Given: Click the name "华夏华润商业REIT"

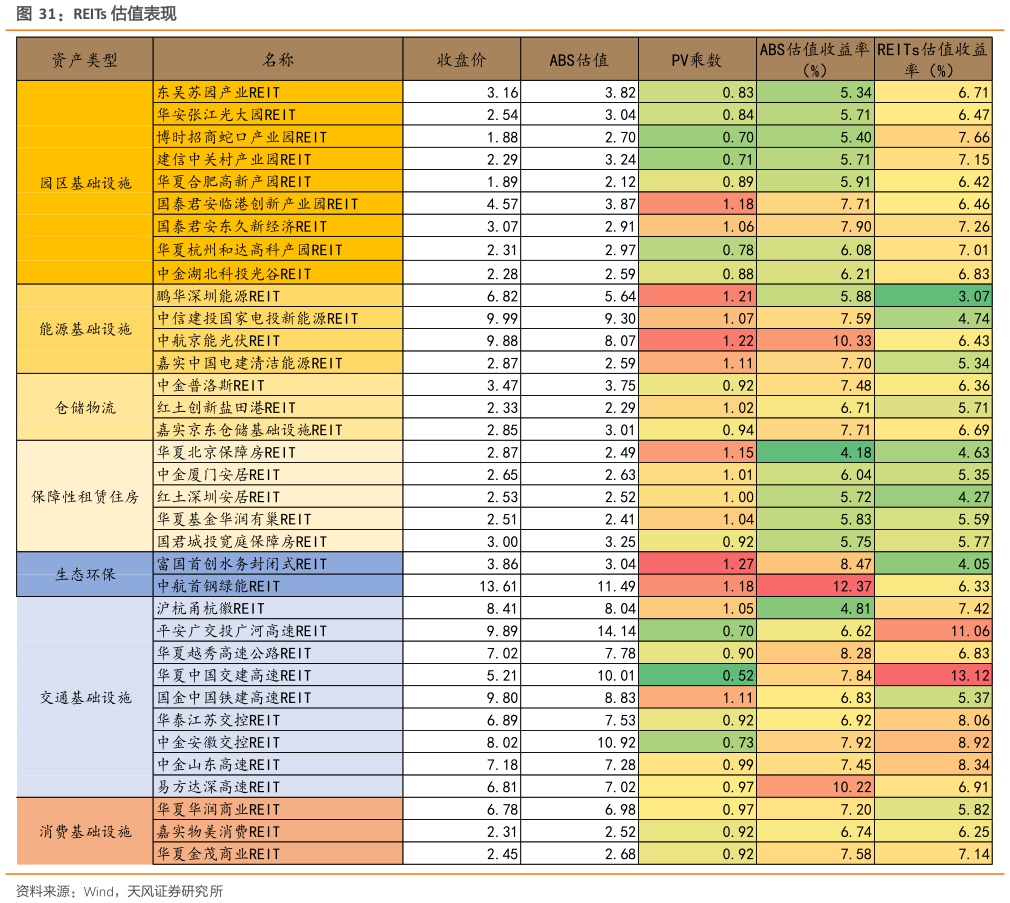Looking at the screenshot, I should click(219, 810).
